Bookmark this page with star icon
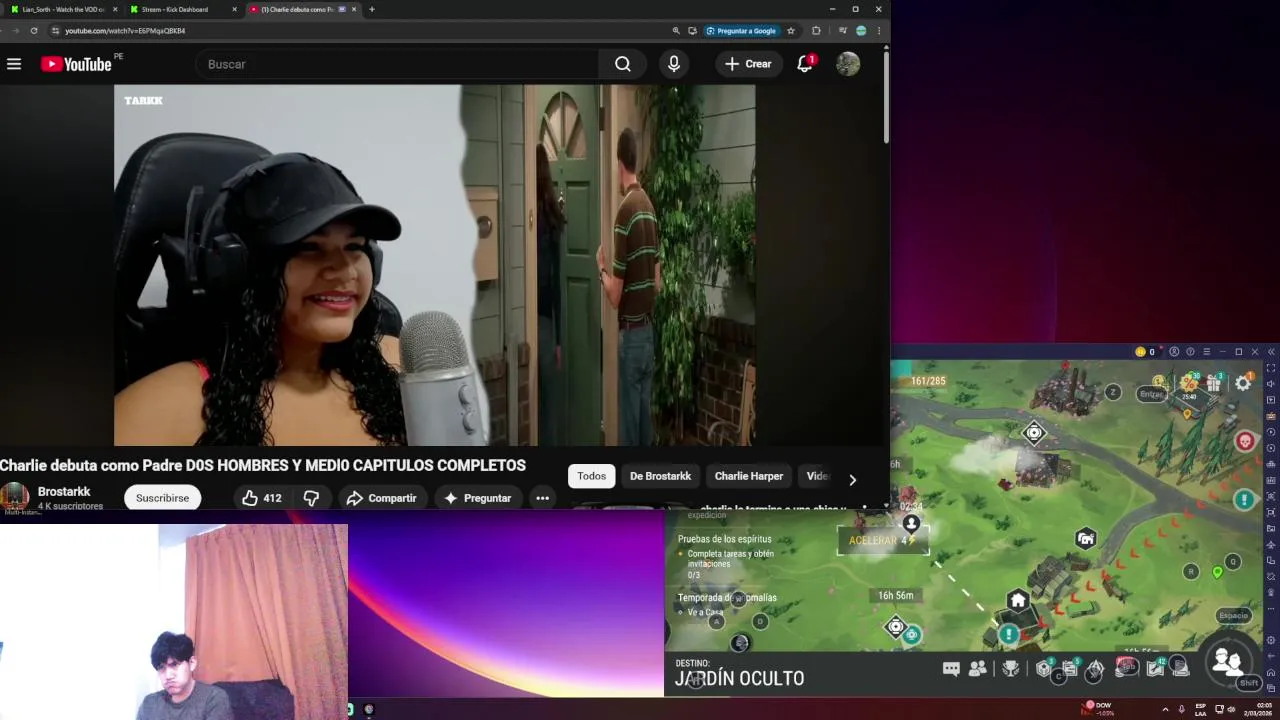This screenshot has height=720, width=1280. point(791,31)
